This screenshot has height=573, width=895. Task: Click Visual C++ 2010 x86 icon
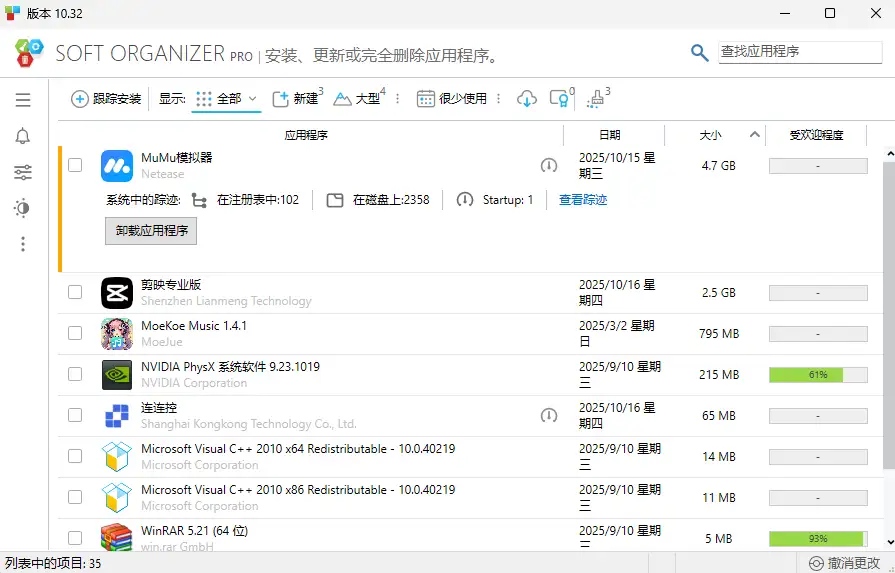click(x=117, y=498)
